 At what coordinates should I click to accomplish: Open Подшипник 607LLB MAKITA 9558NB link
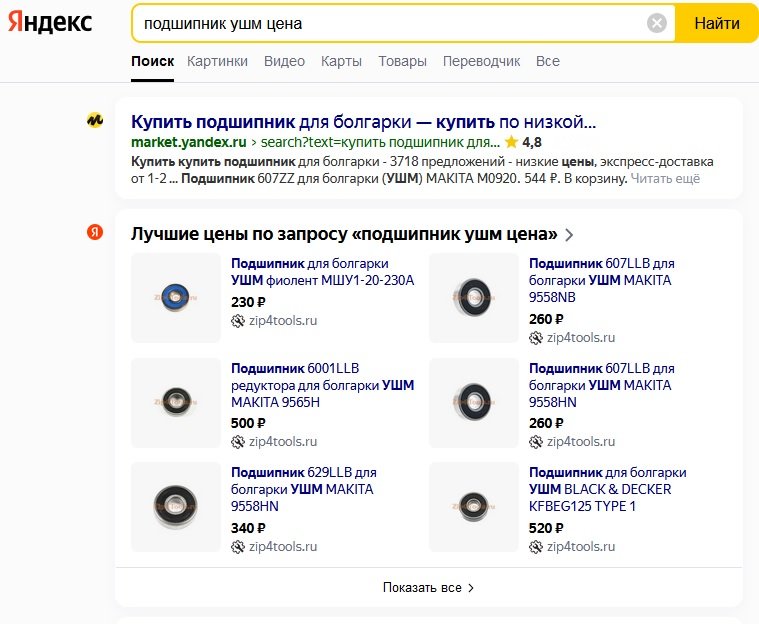(601, 280)
